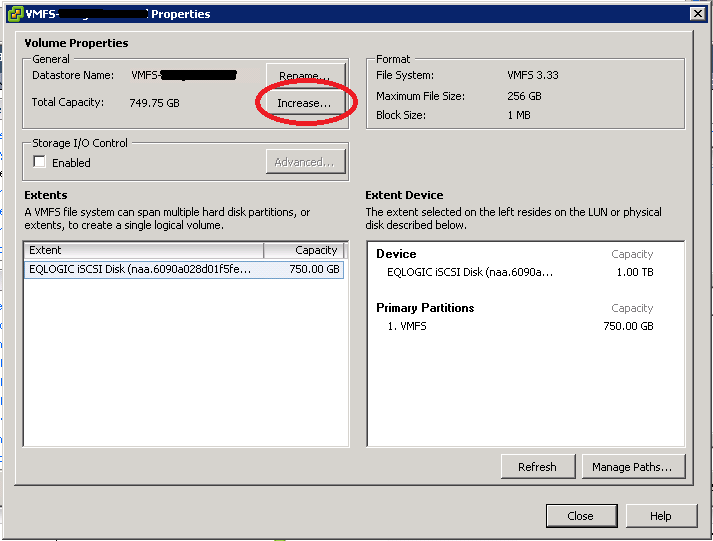Click the VMFS 3.33 file system value
This screenshot has width=713, height=541.
pos(535,75)
